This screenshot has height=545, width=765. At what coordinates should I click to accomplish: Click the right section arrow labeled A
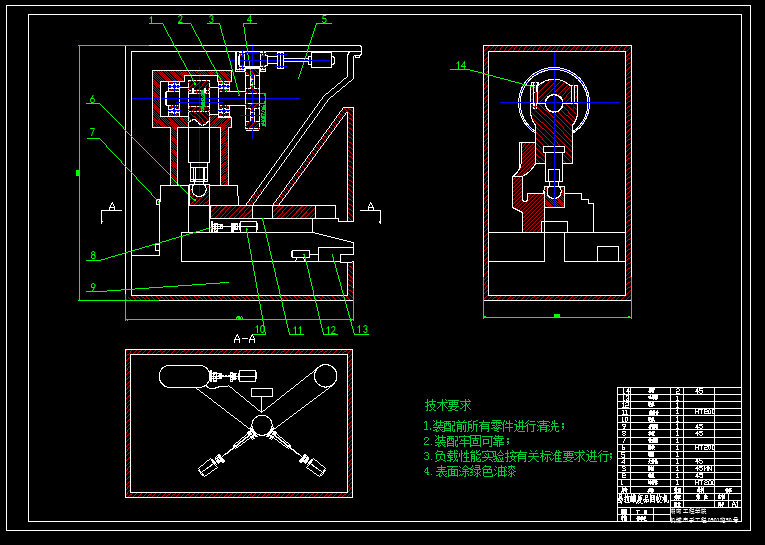[372, 208]
